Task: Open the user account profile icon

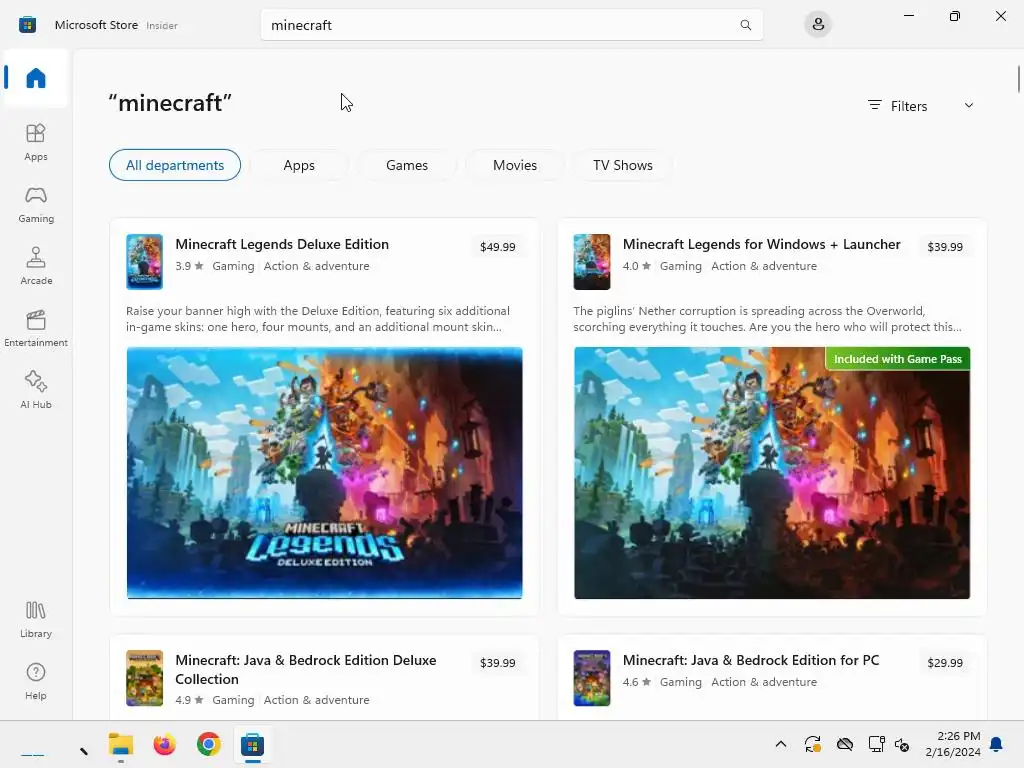Action: (818, 25)
